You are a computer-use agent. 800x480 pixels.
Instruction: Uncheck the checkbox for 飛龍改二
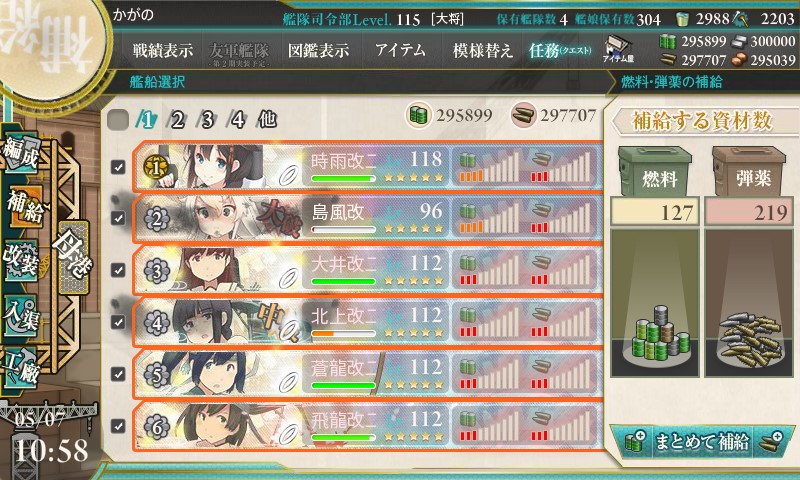[118, 425]
